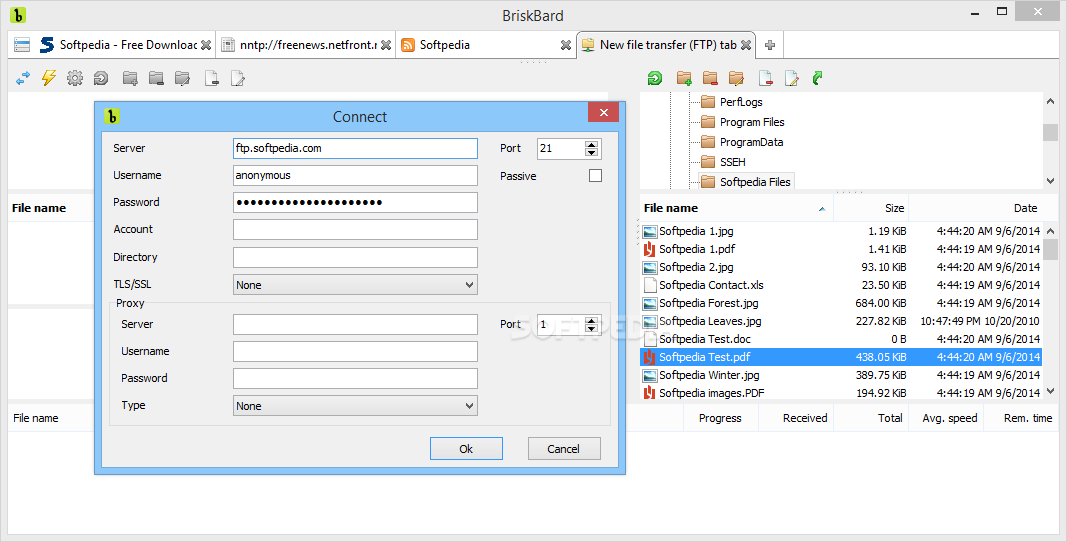
Task: Close the New file transfer (FTP) tab
Action: point(746,45)
